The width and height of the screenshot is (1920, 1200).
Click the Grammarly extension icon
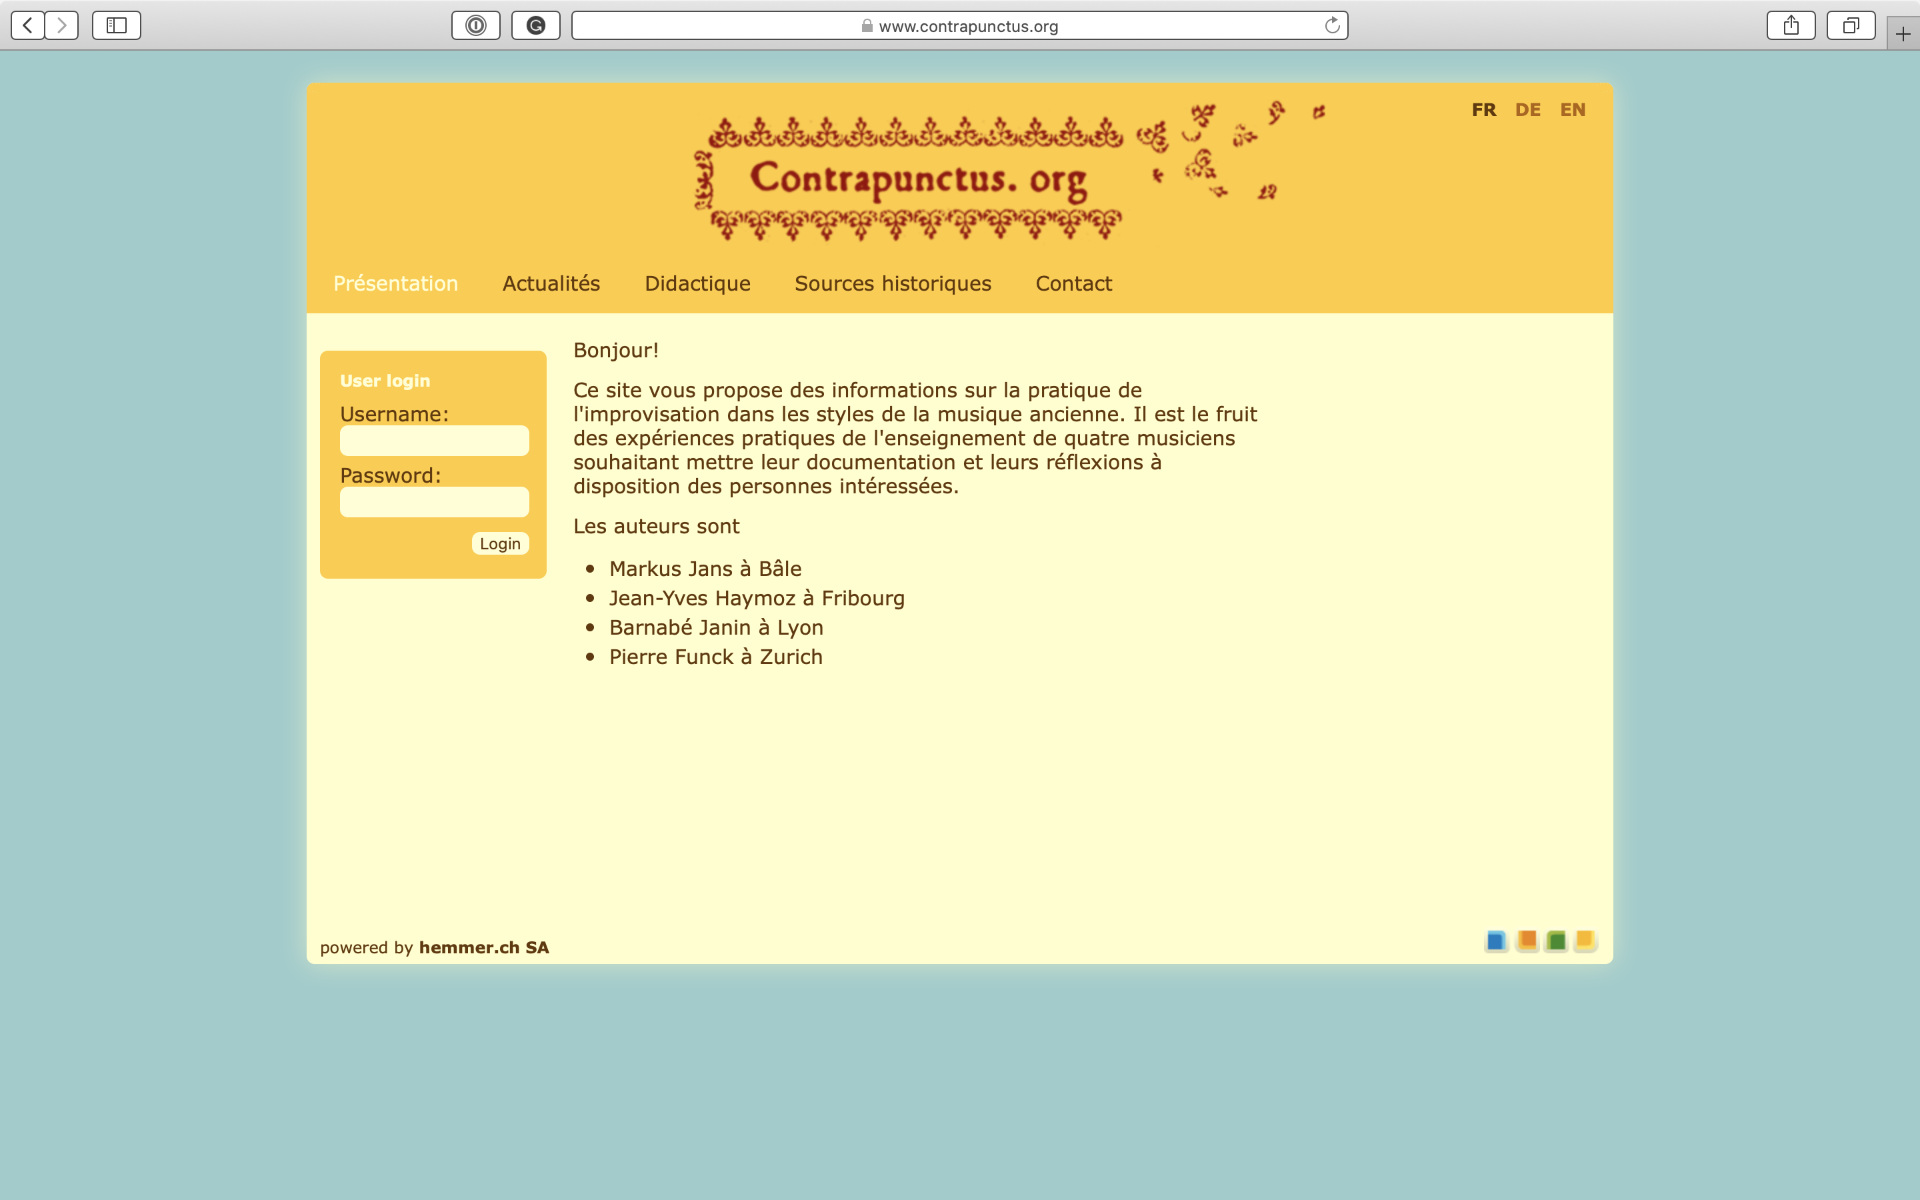point(536,26)
